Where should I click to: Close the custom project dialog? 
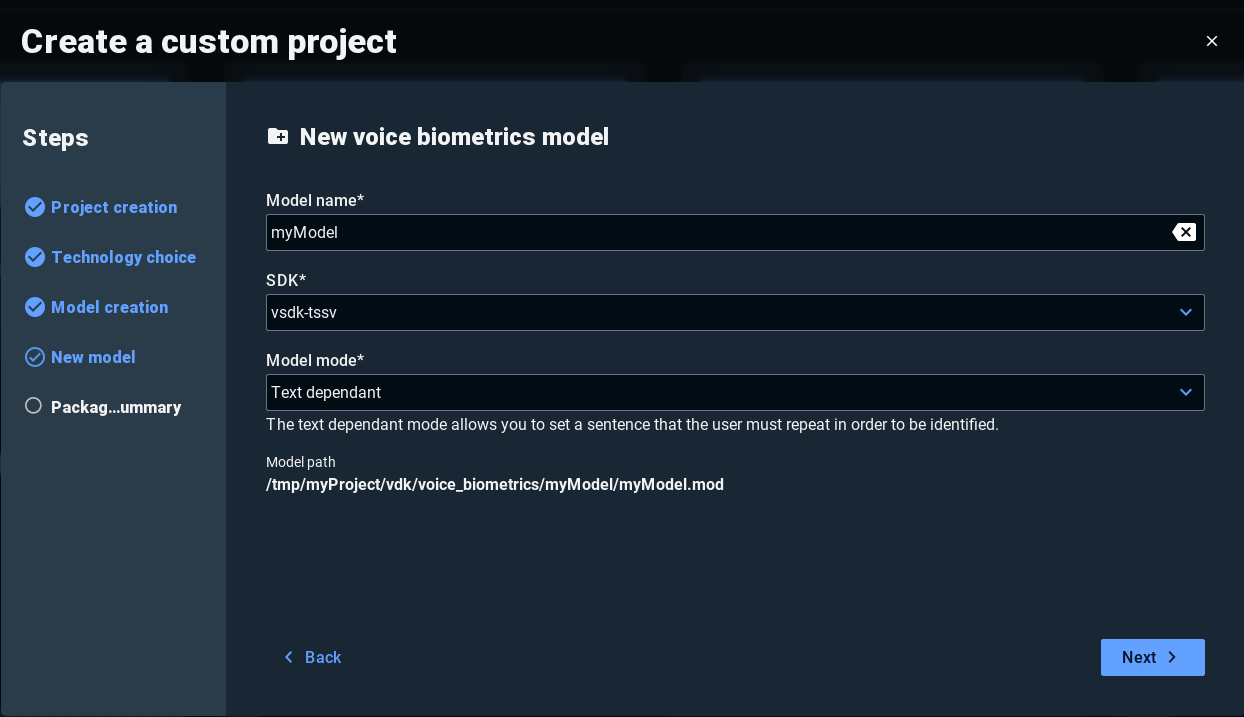coord(1212,41)
